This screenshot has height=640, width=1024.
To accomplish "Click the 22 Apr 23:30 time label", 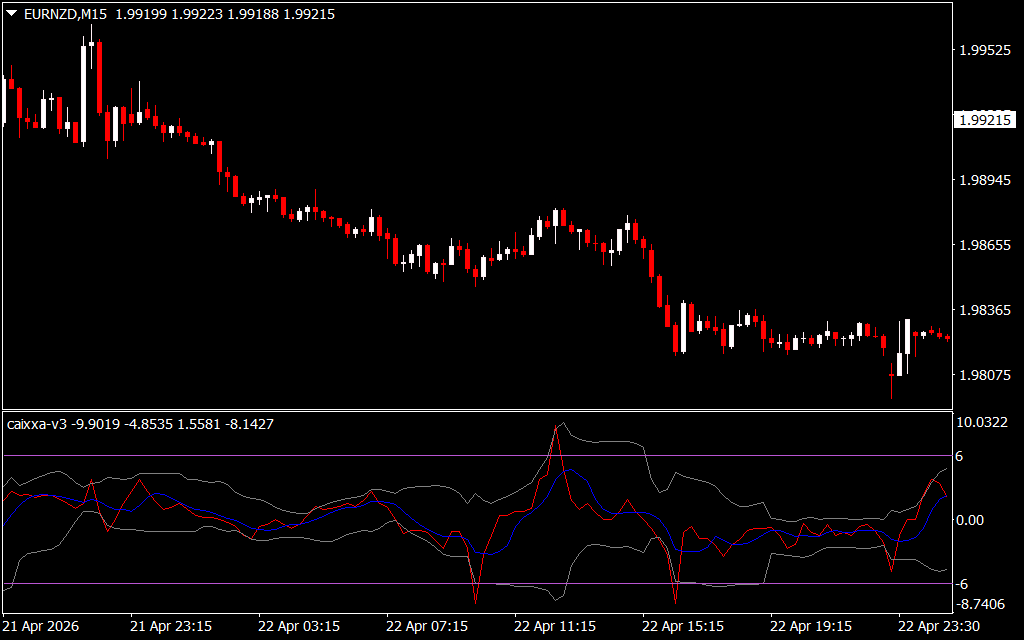I will point(939,626).
